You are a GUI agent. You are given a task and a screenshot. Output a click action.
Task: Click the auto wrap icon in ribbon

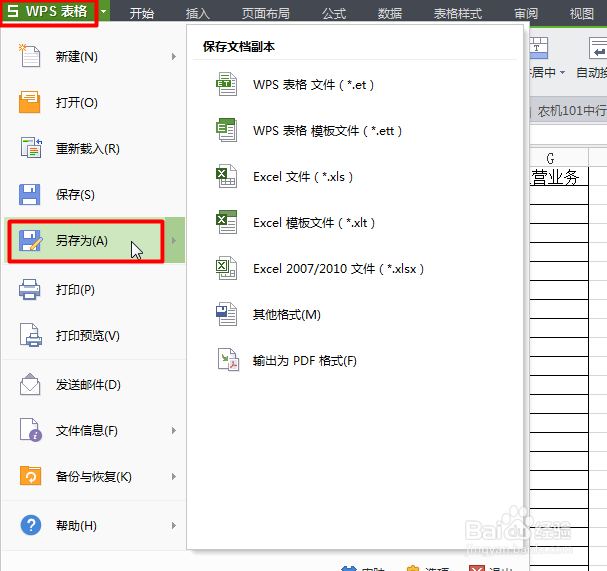tap(598, 48)
